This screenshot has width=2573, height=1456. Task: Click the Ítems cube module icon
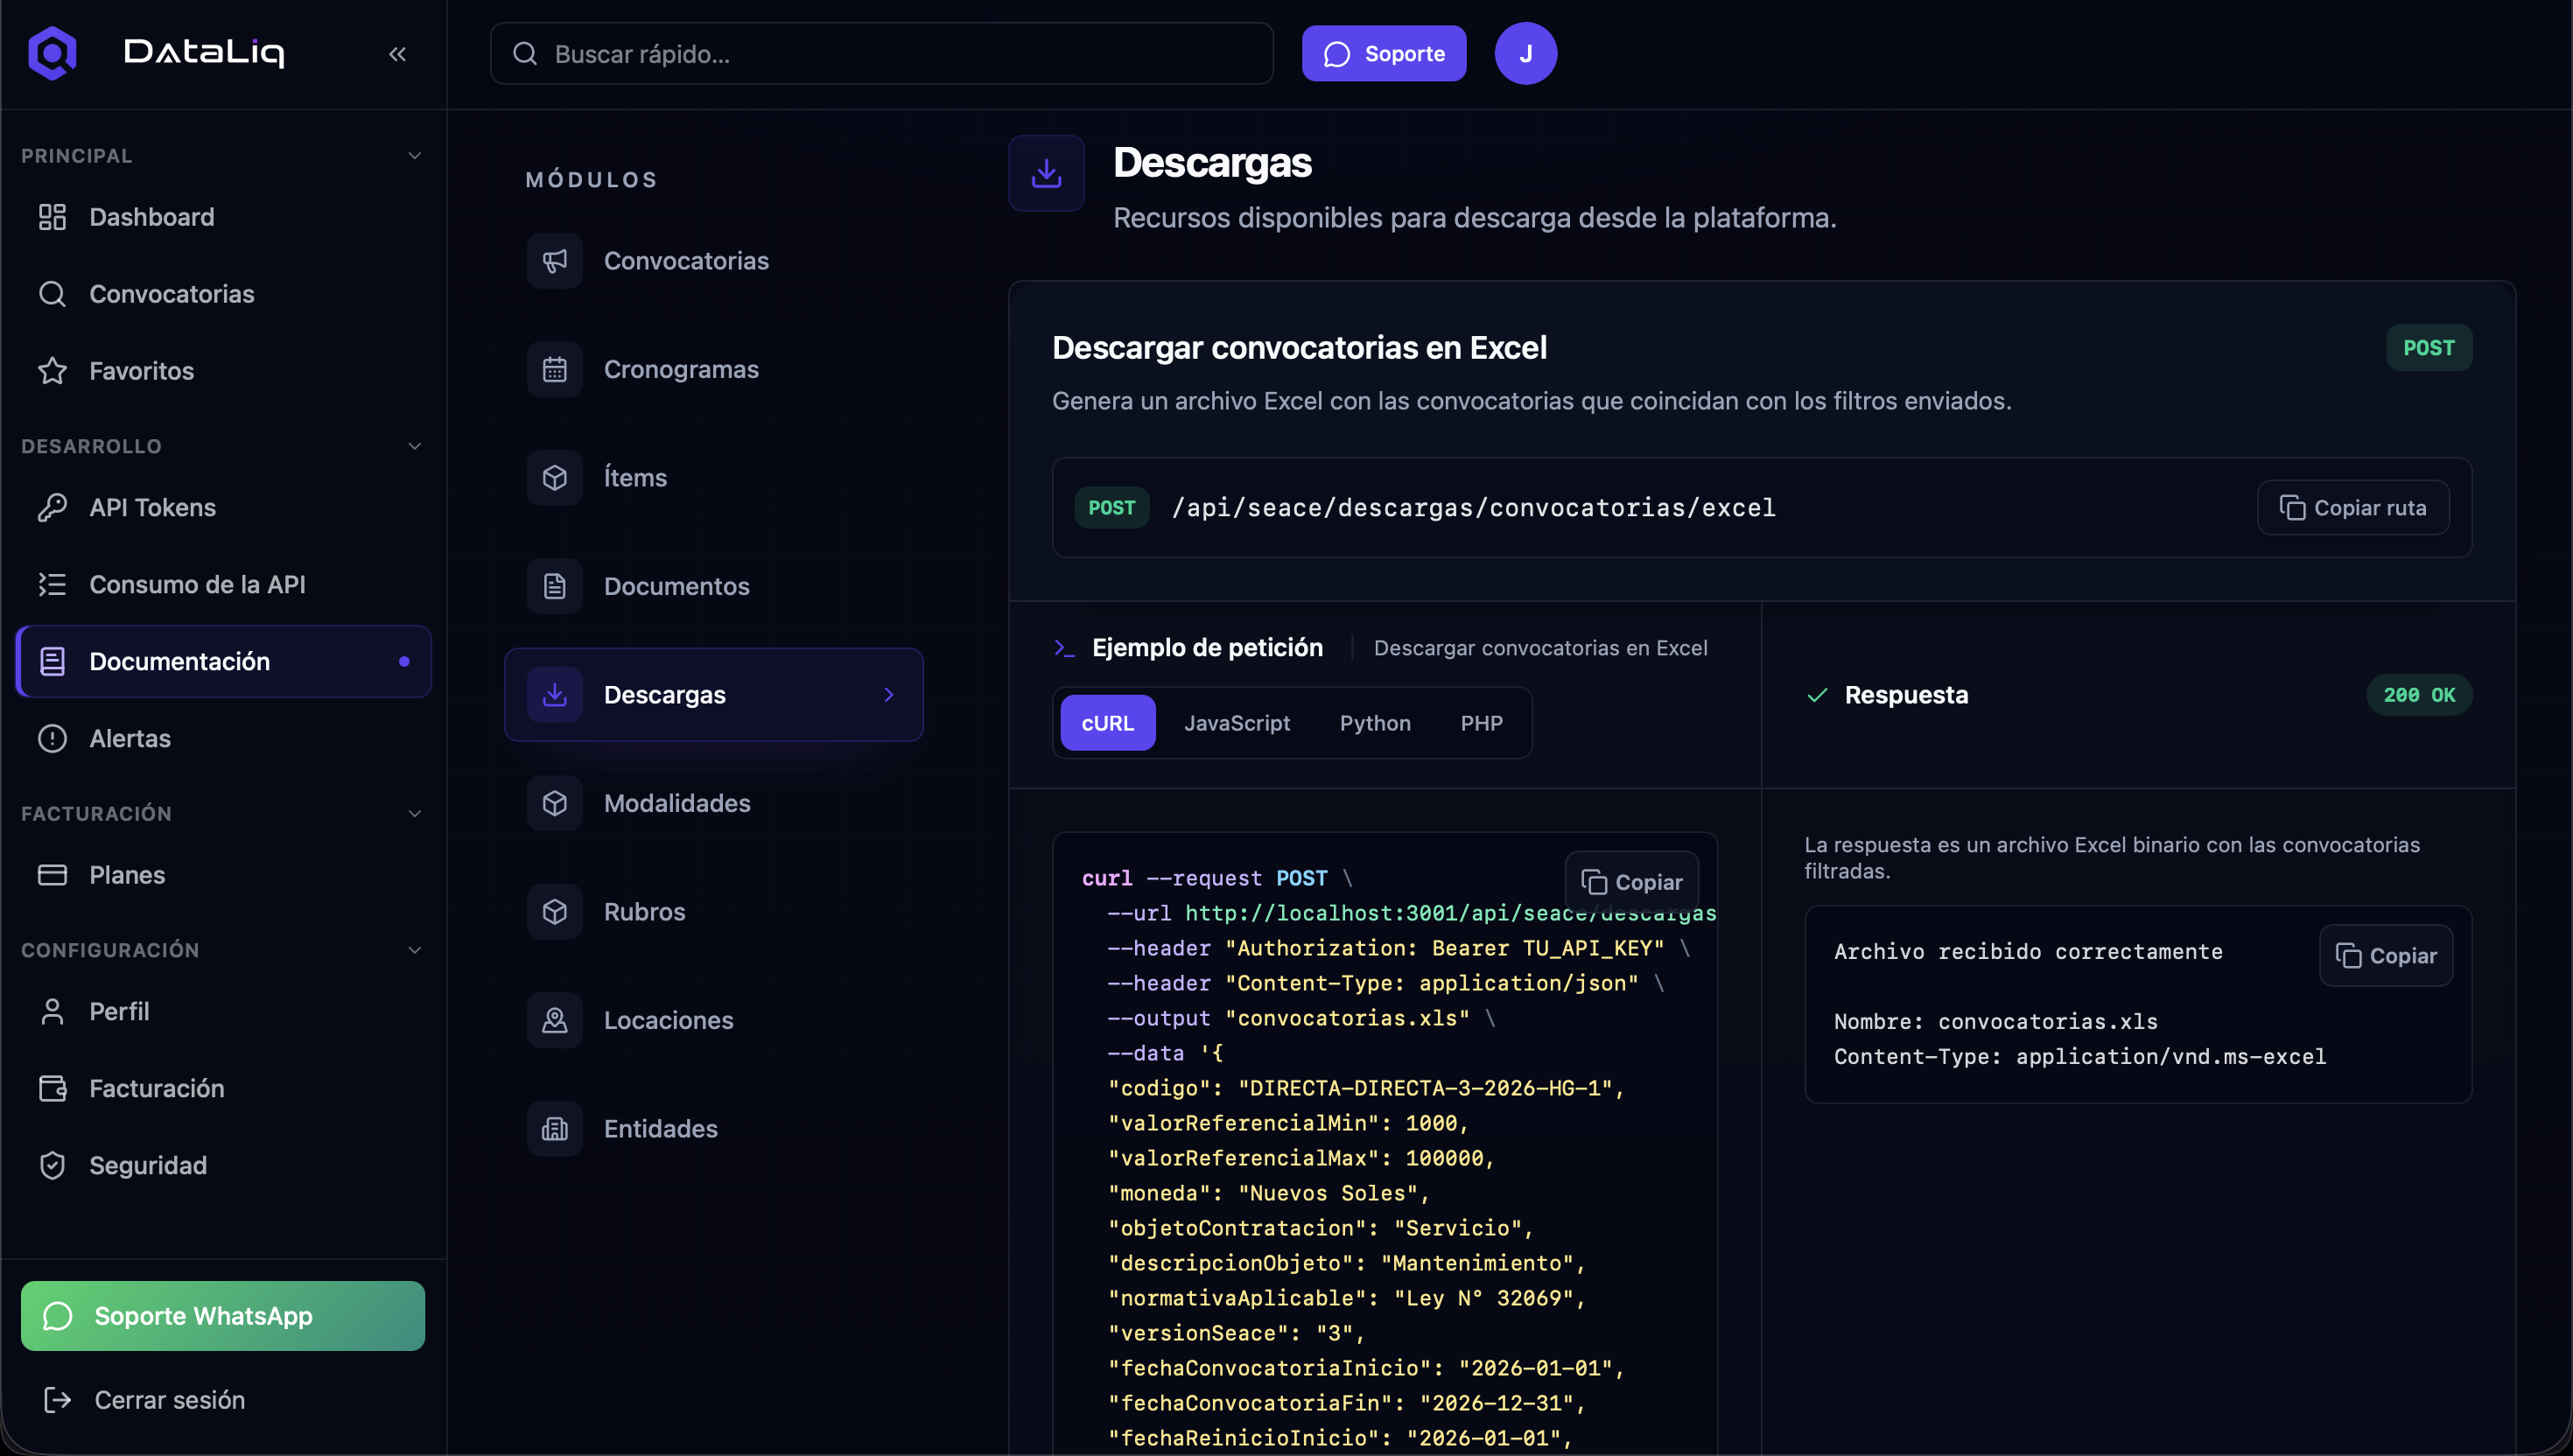pos(555,478)
